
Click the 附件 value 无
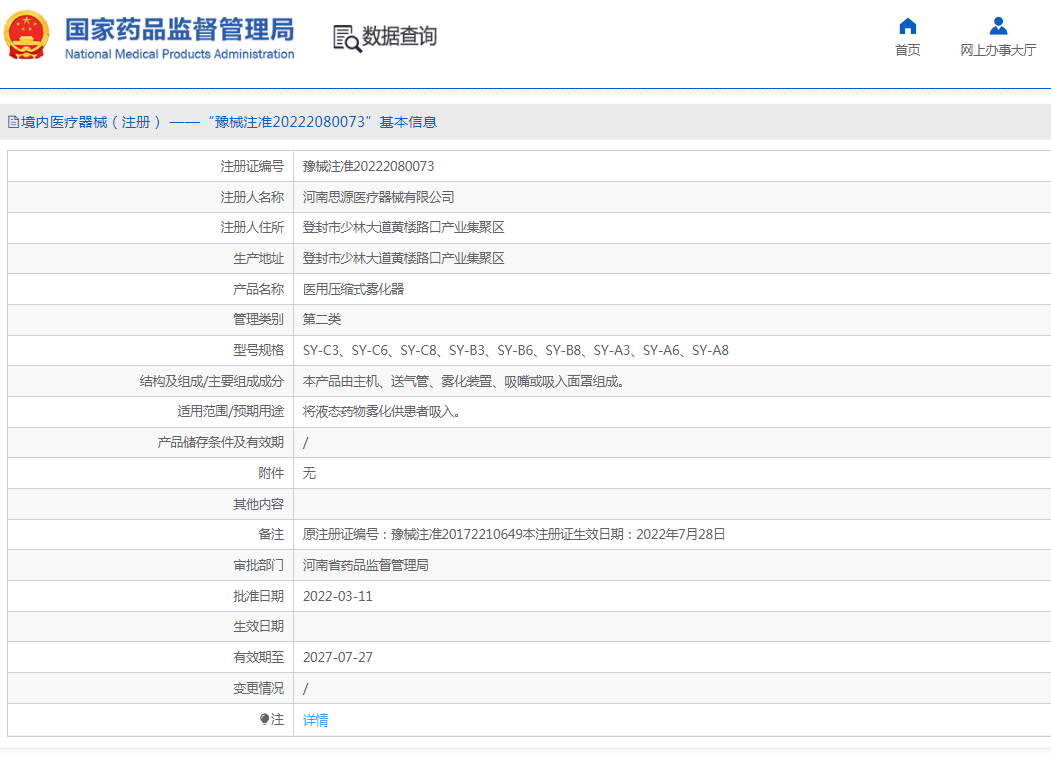point(309,473)
